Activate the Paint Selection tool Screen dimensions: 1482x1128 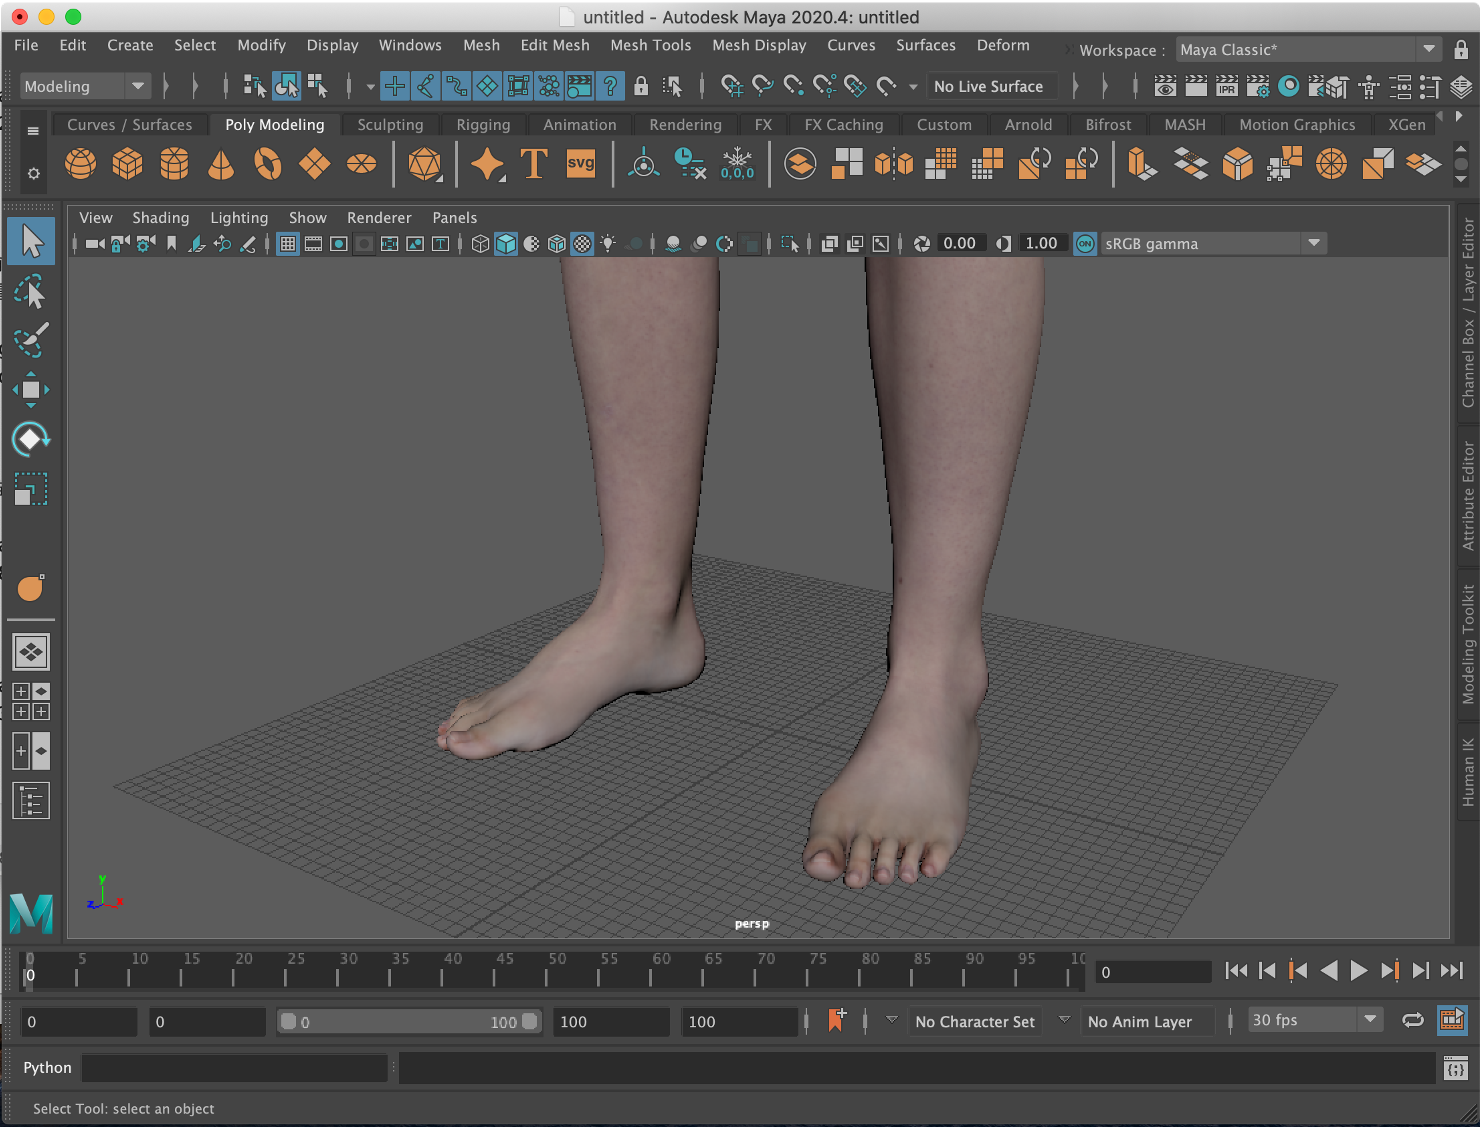tap(31, 340)
